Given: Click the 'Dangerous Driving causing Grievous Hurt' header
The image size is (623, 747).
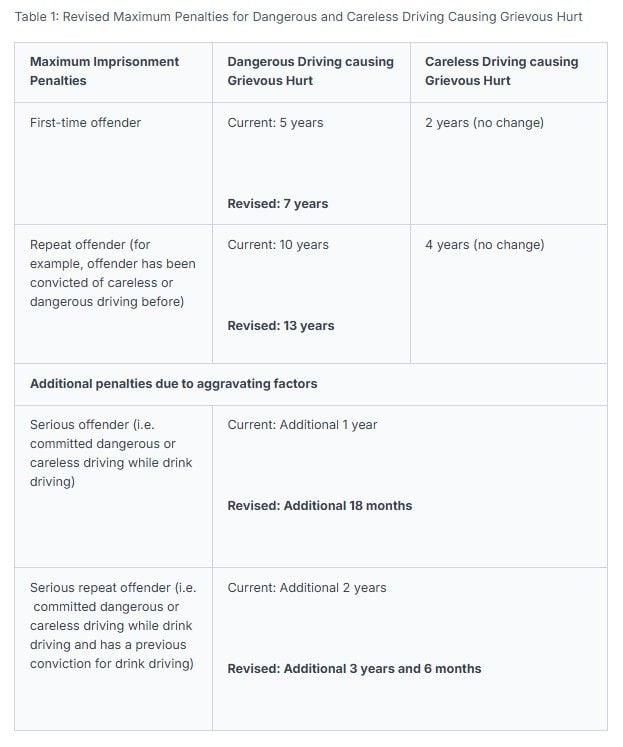Looking at the screenshot, I should click(x=311, y=72).
